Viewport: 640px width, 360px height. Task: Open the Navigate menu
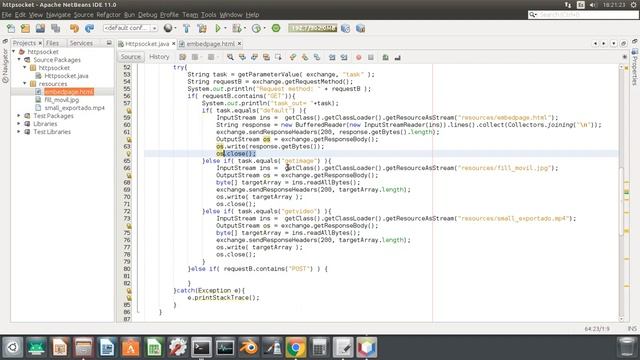58,15
